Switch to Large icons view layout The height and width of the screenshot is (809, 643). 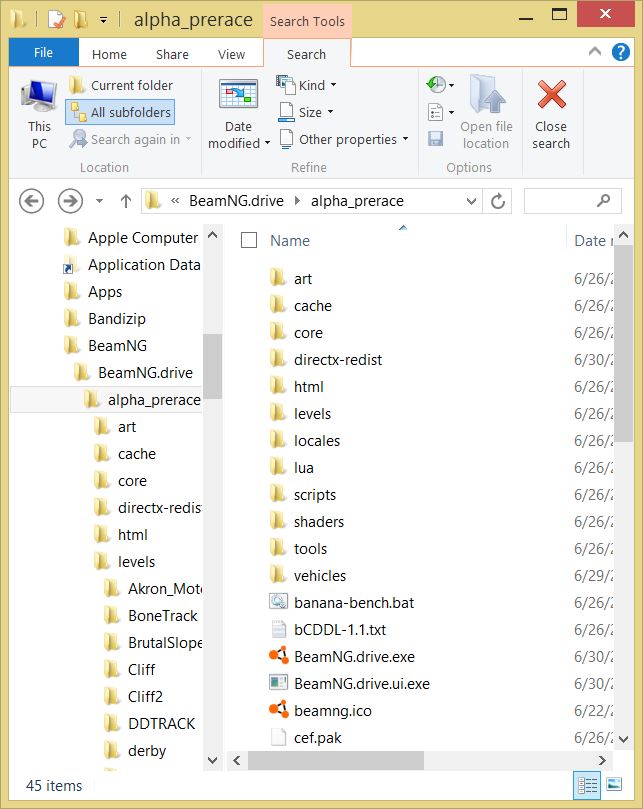tap(614, 784)
